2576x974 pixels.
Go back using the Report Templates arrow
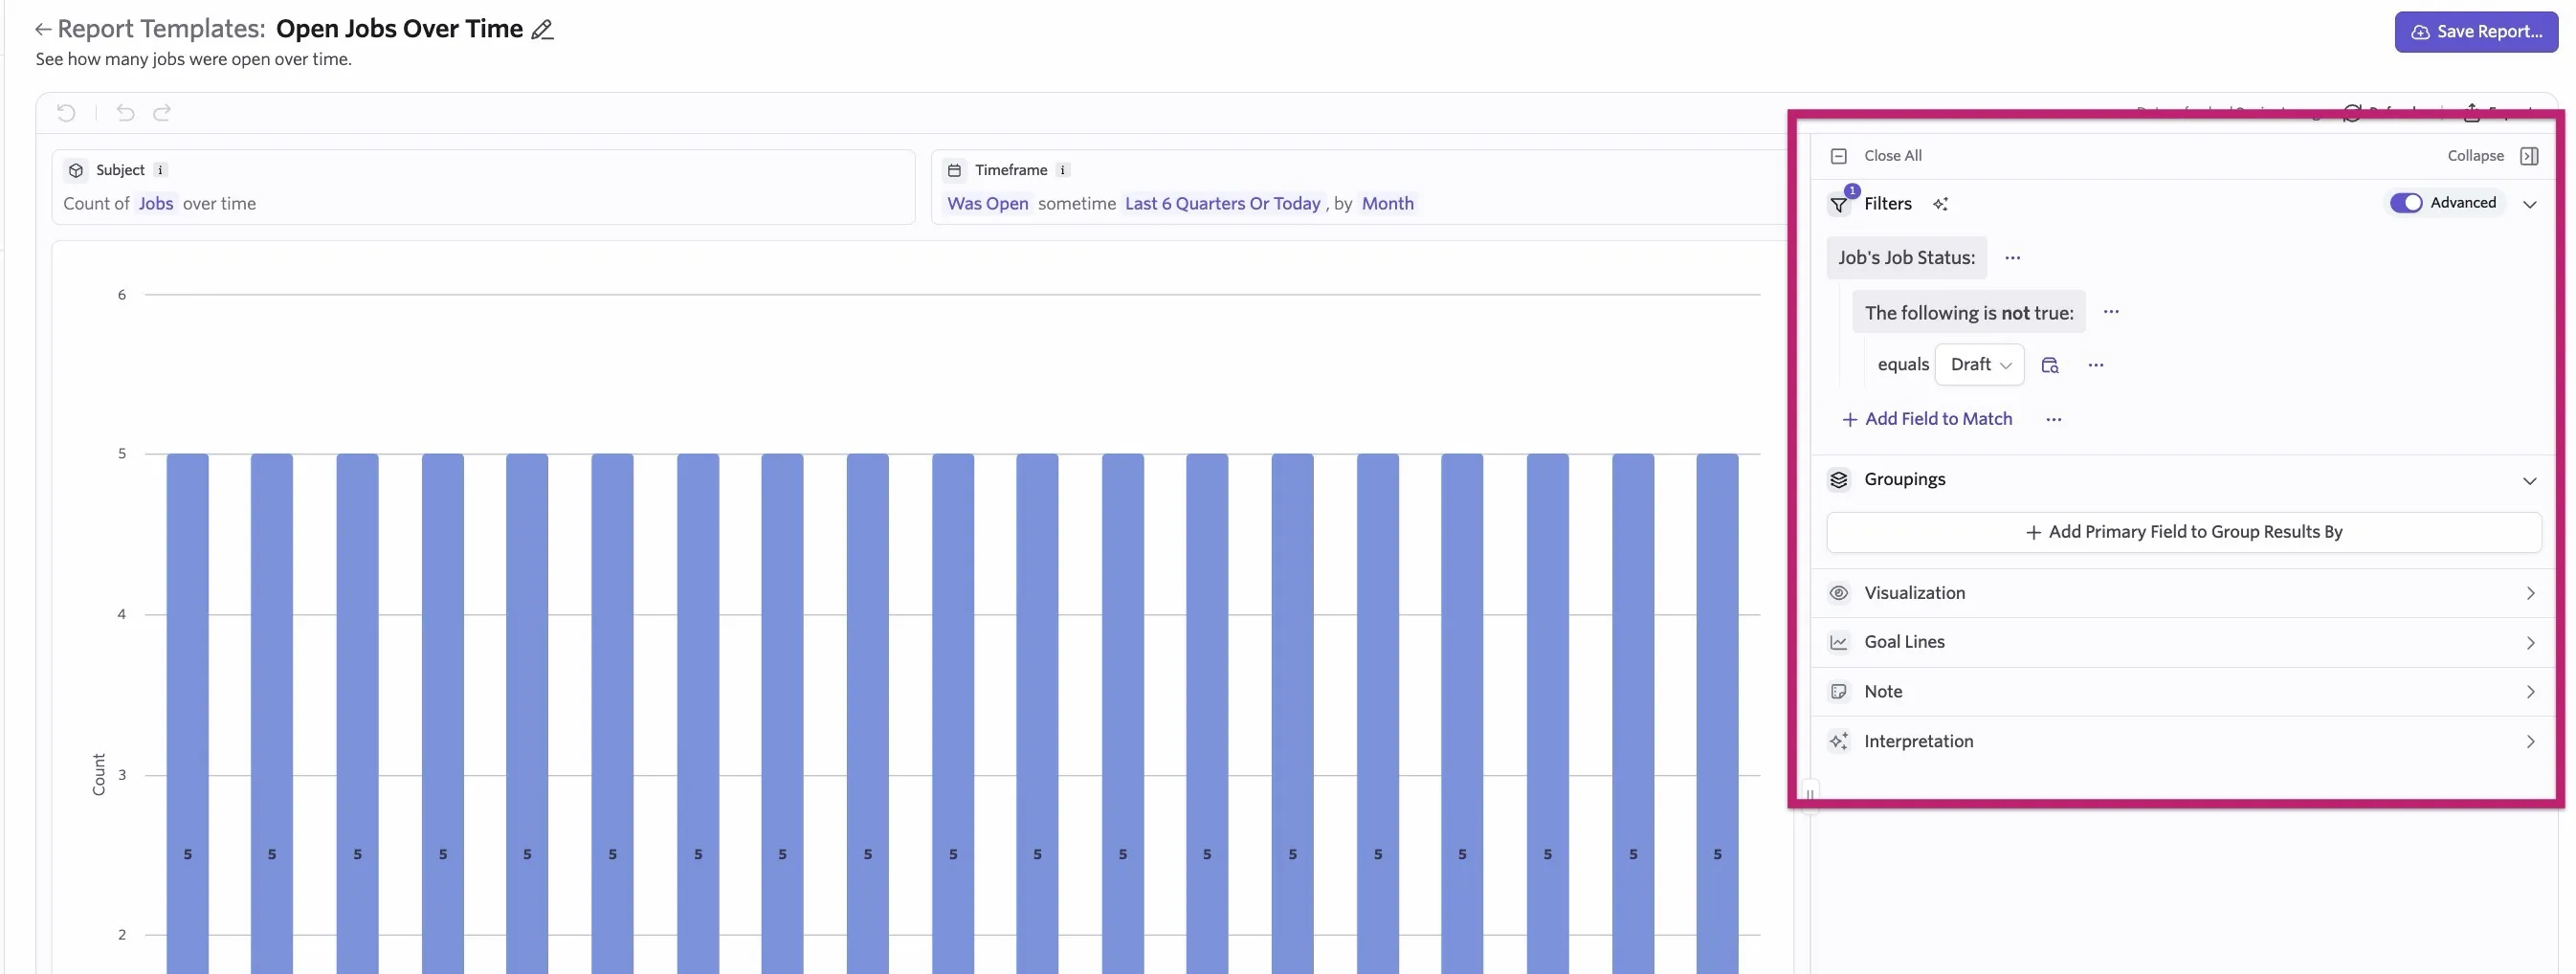pyautogui.click(x=43, y=29)
